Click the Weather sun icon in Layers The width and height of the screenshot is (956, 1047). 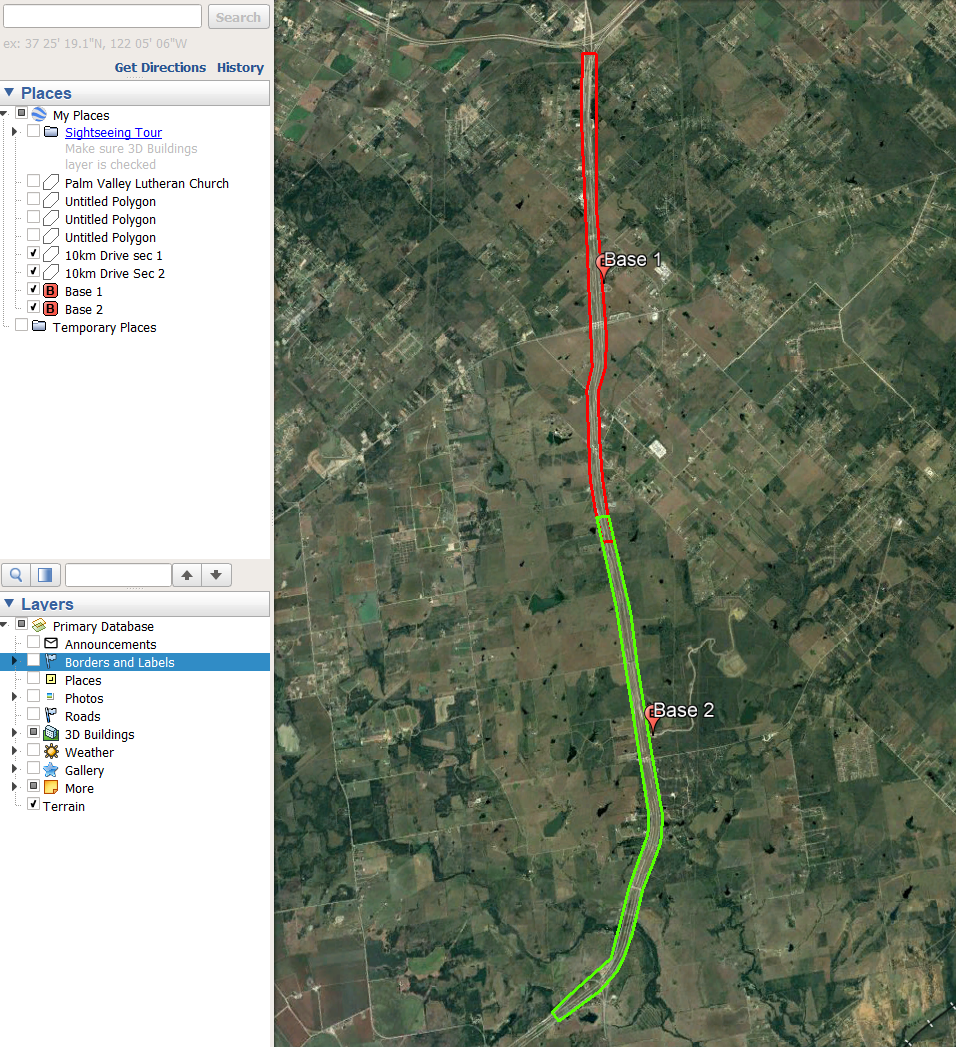pyautogui.click(x=50, y=752)
